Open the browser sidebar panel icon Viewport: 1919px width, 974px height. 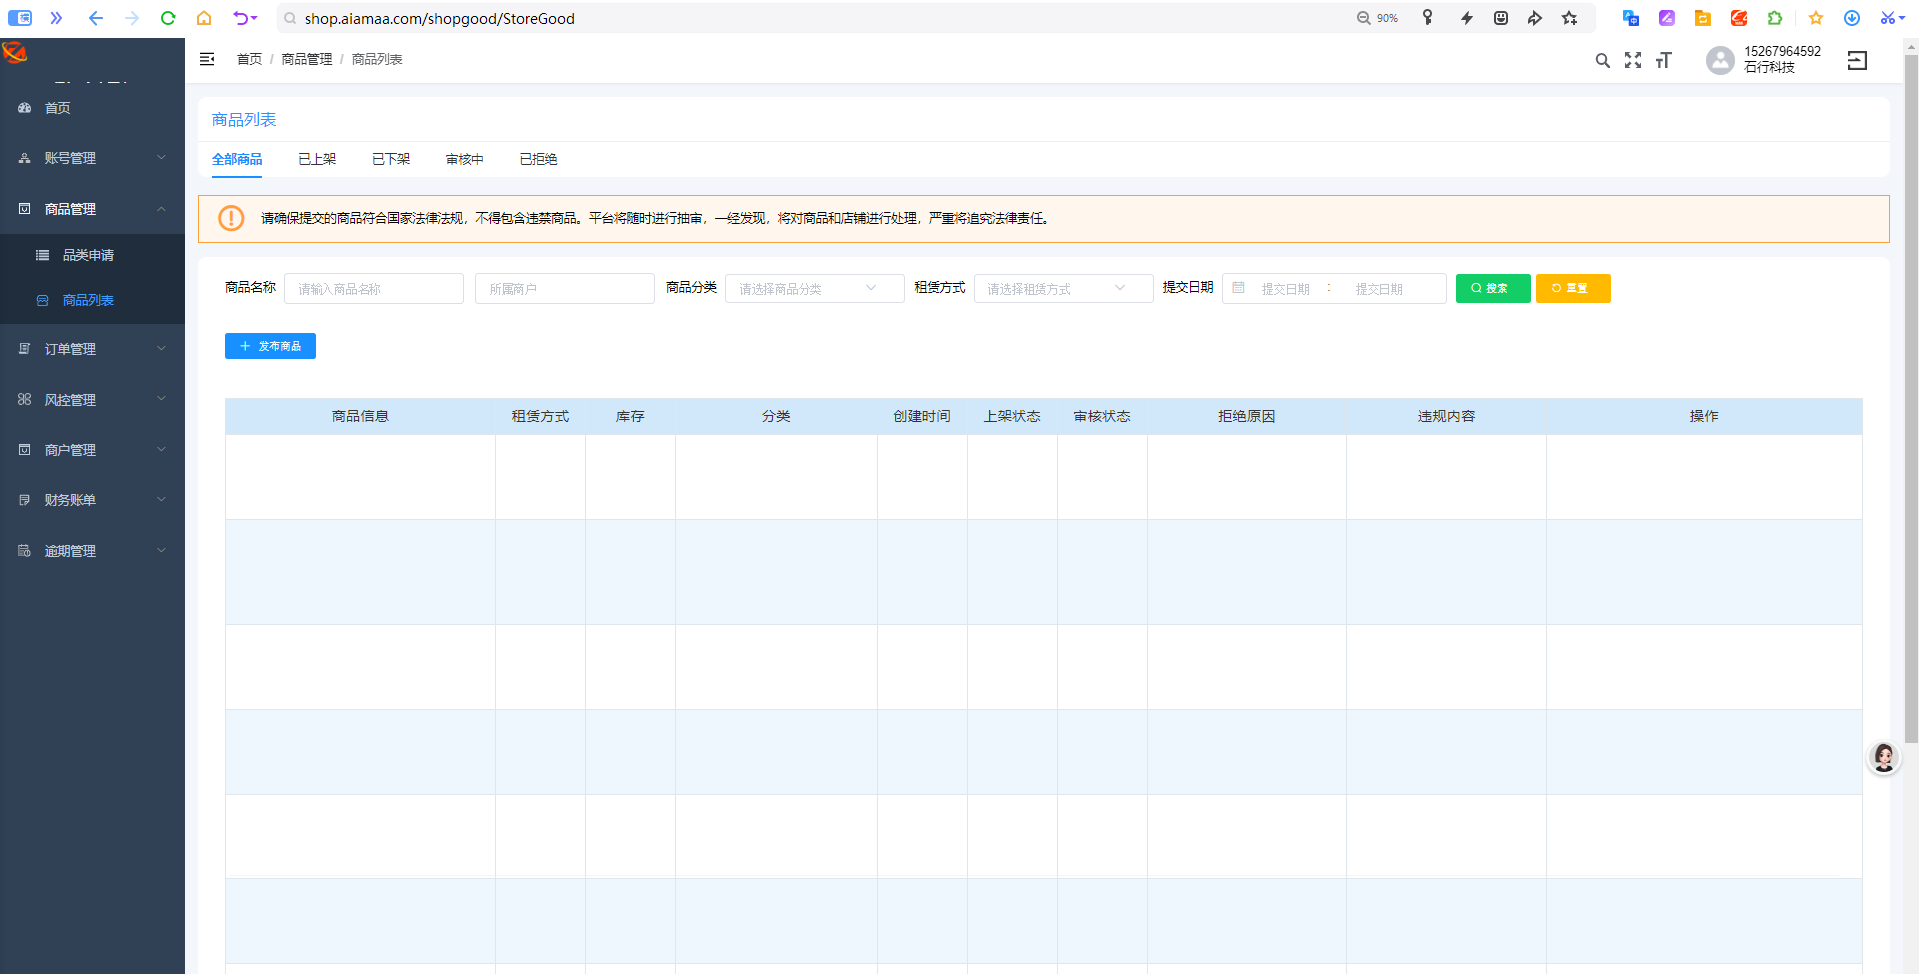[20, 18]
